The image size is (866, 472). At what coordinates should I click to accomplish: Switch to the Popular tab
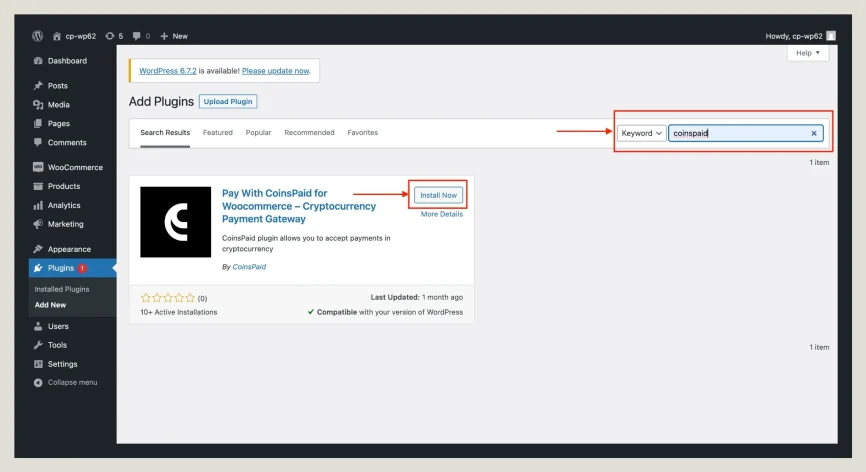258,133
